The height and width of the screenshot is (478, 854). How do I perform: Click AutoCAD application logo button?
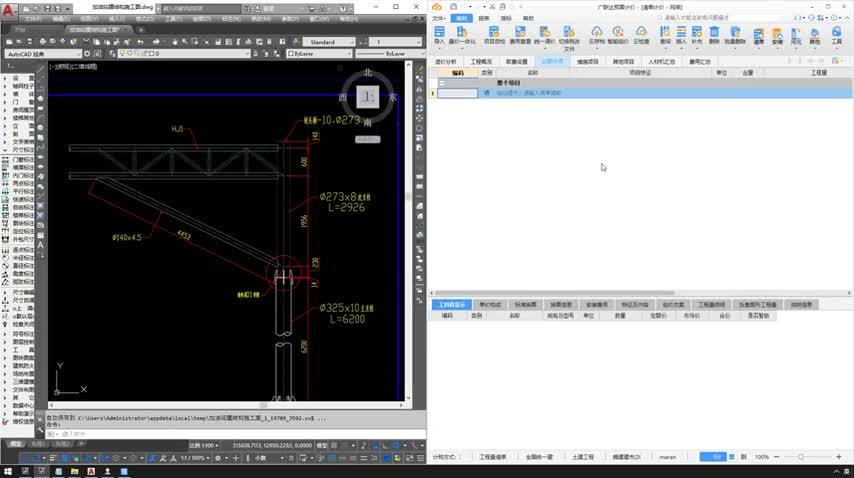coord(9,10)
